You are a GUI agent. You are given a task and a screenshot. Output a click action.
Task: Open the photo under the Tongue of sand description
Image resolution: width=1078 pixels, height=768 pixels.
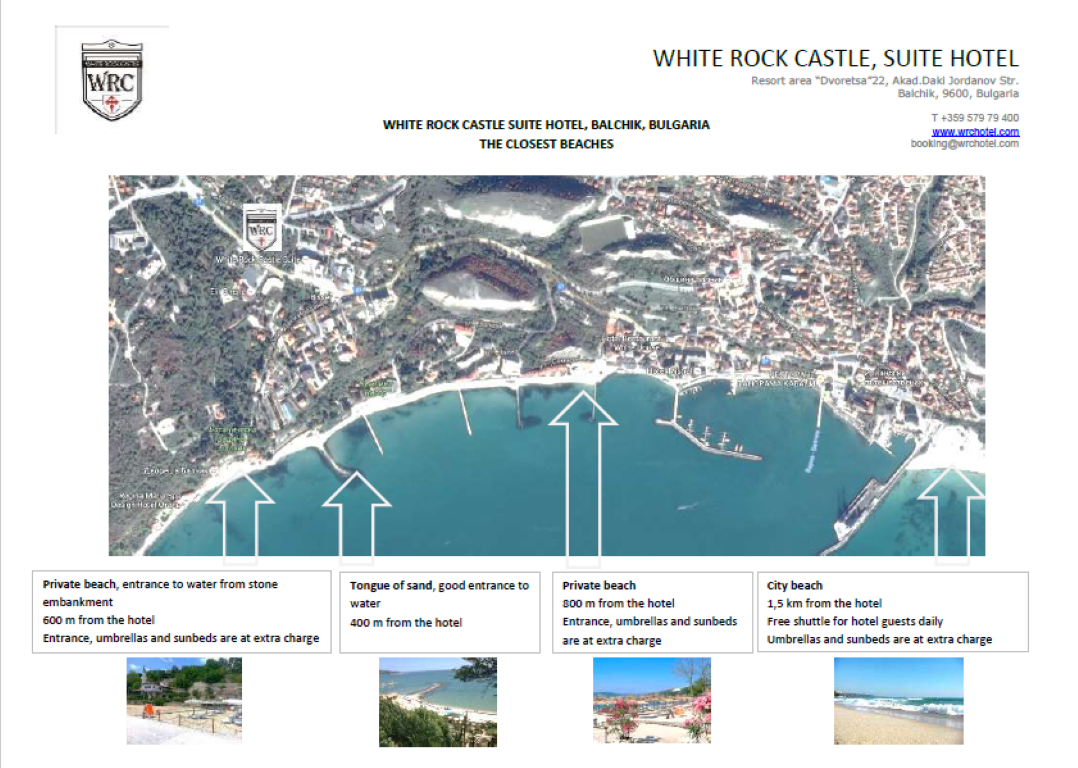coord(438,702)
